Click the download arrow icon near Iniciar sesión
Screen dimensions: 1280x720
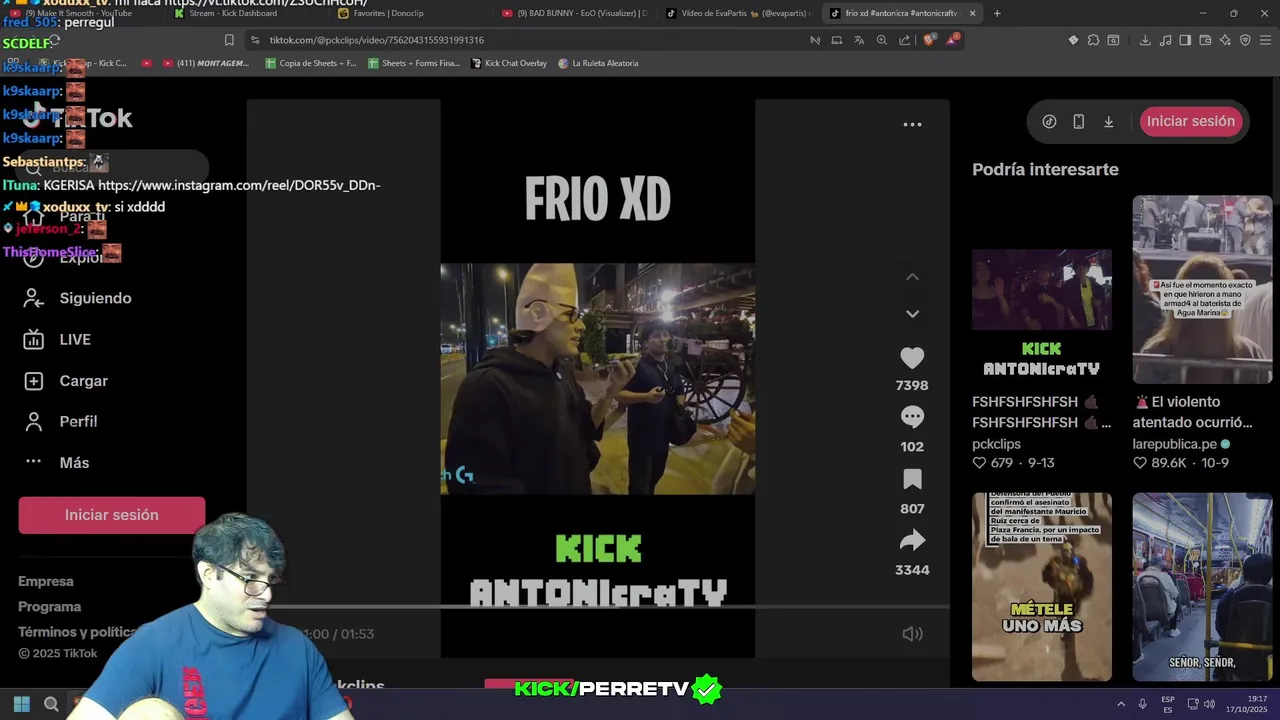pyautogui.click(x=1108, y=122)
